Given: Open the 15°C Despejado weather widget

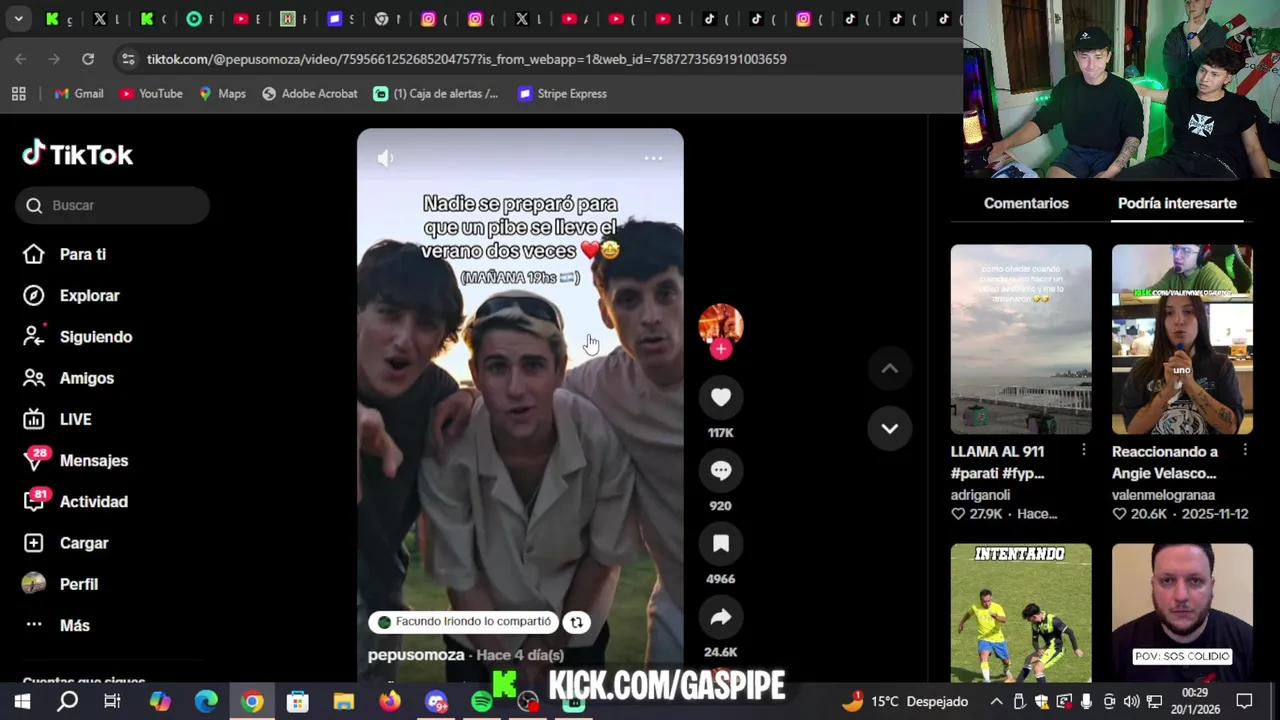Looking at the screenshot, I should (906, 701).
